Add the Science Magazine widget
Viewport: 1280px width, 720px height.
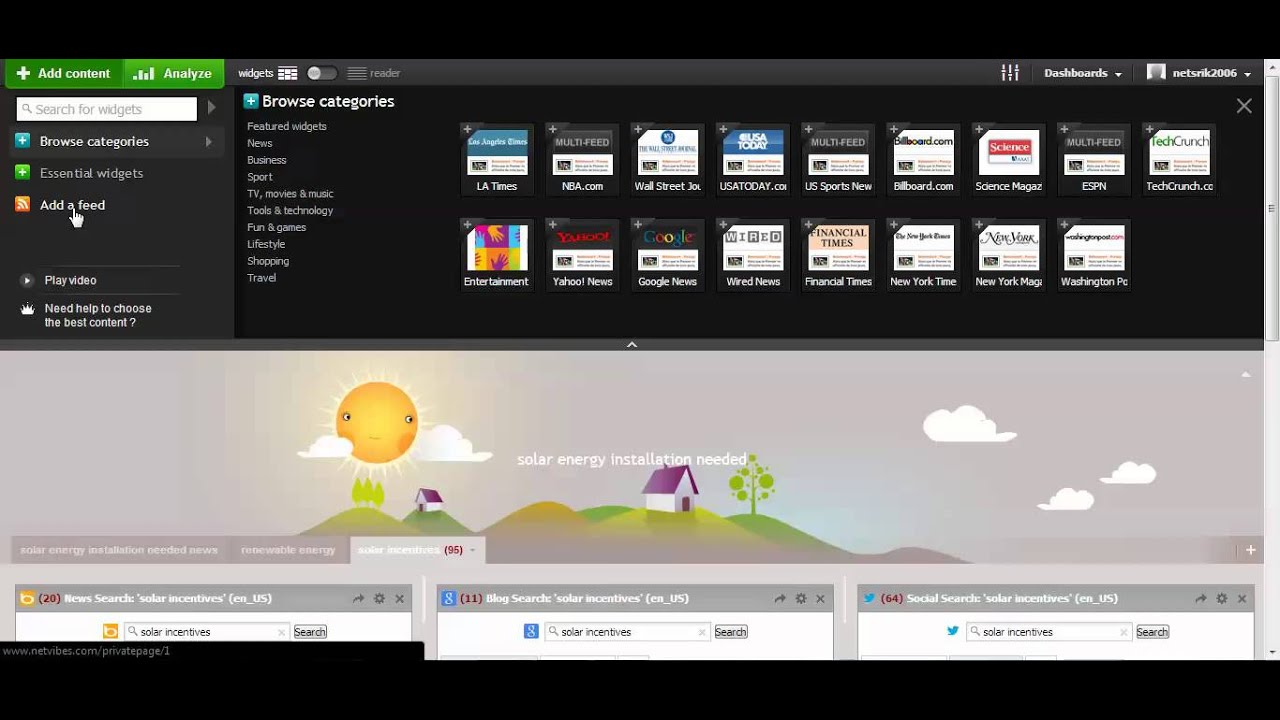(1009, 159)
